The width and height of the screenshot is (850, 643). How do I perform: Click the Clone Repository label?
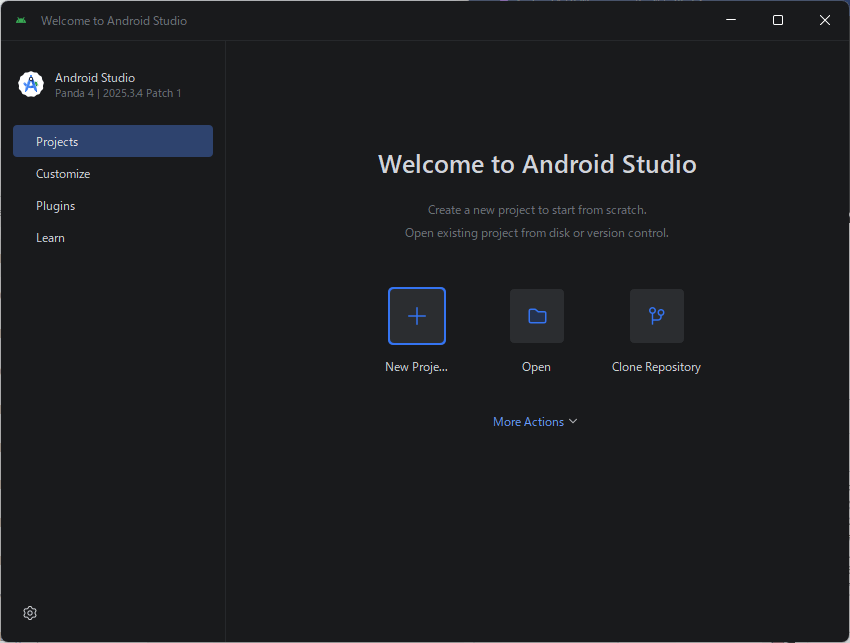pyautogui.click(x=656, y=367)
